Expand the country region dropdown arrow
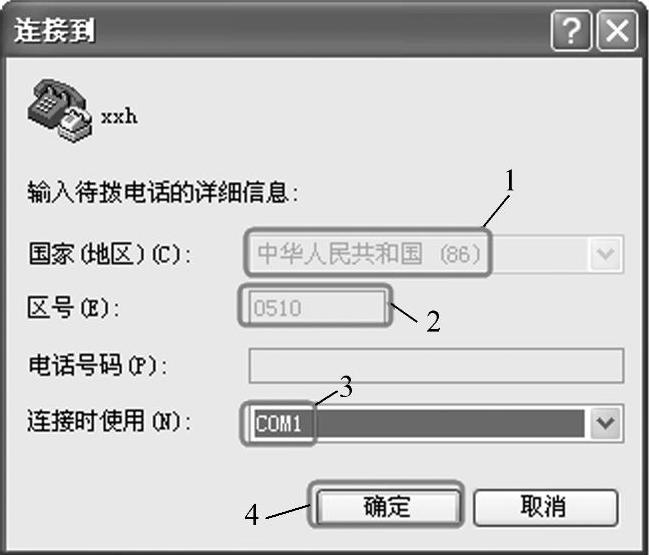 point(606,254)
